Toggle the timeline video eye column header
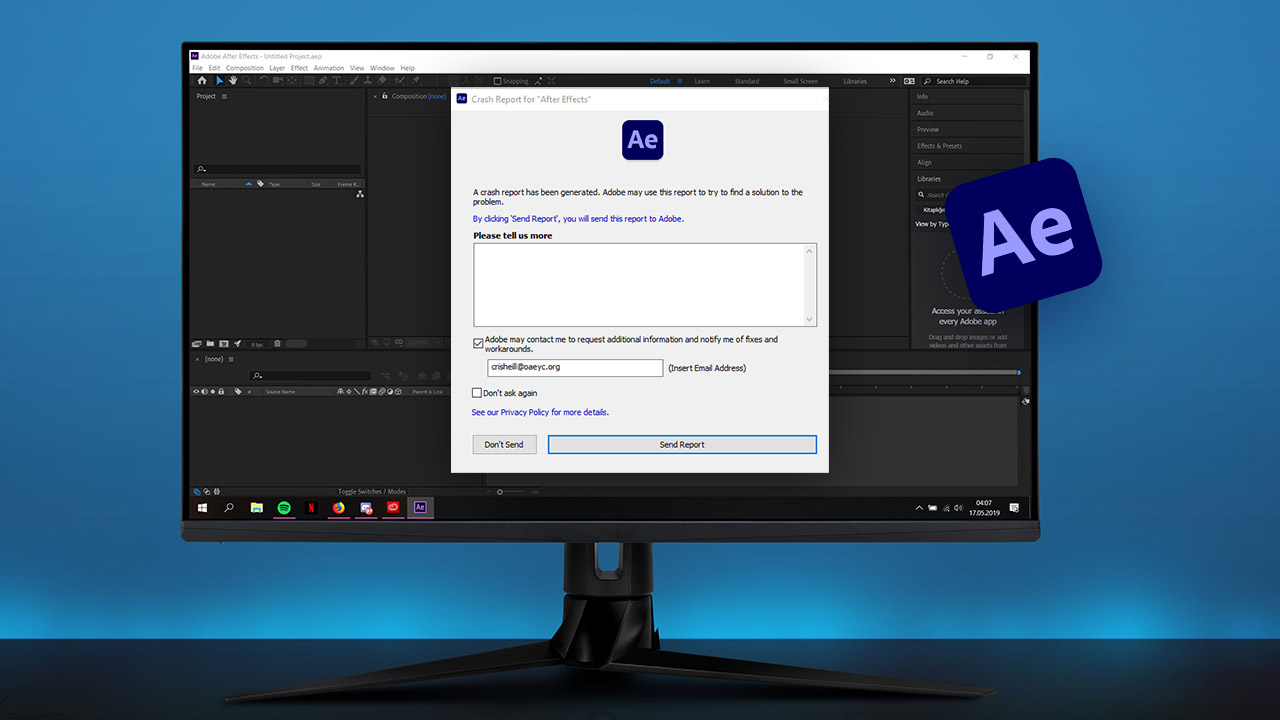The image size is (1280, 720). (x=196, y=391)
